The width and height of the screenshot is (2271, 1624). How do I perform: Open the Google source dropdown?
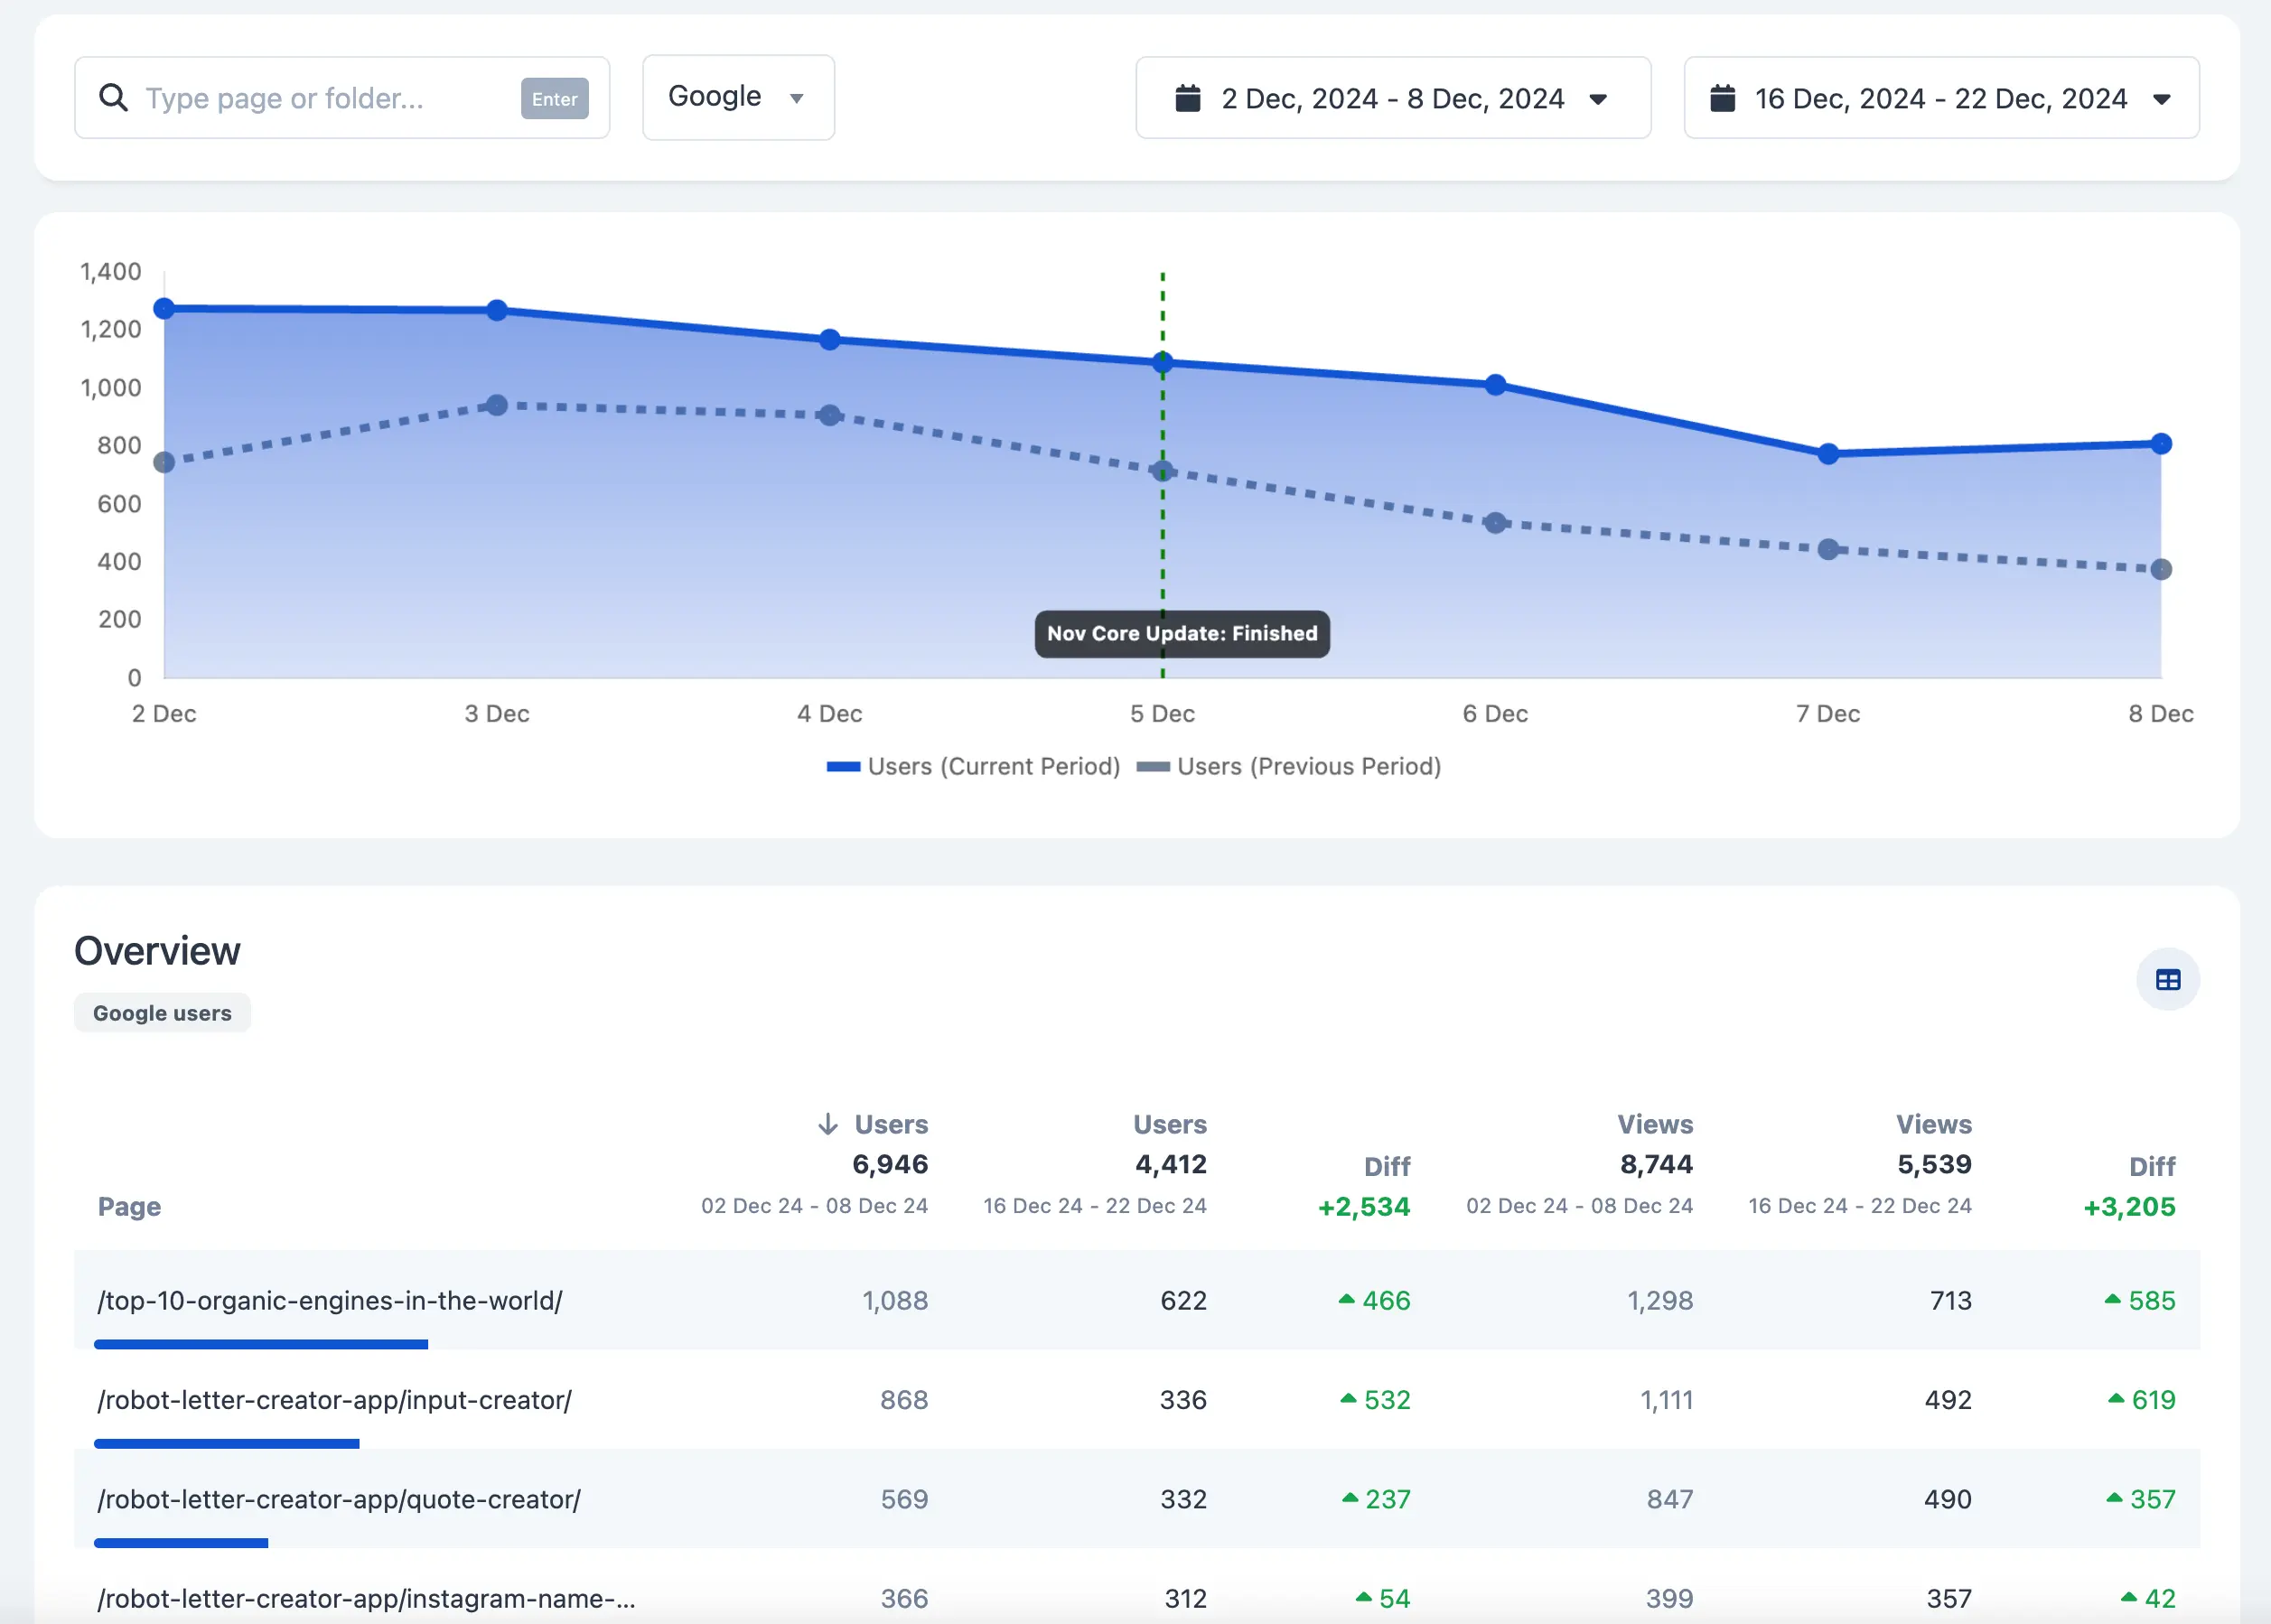[x=738, y=97]
